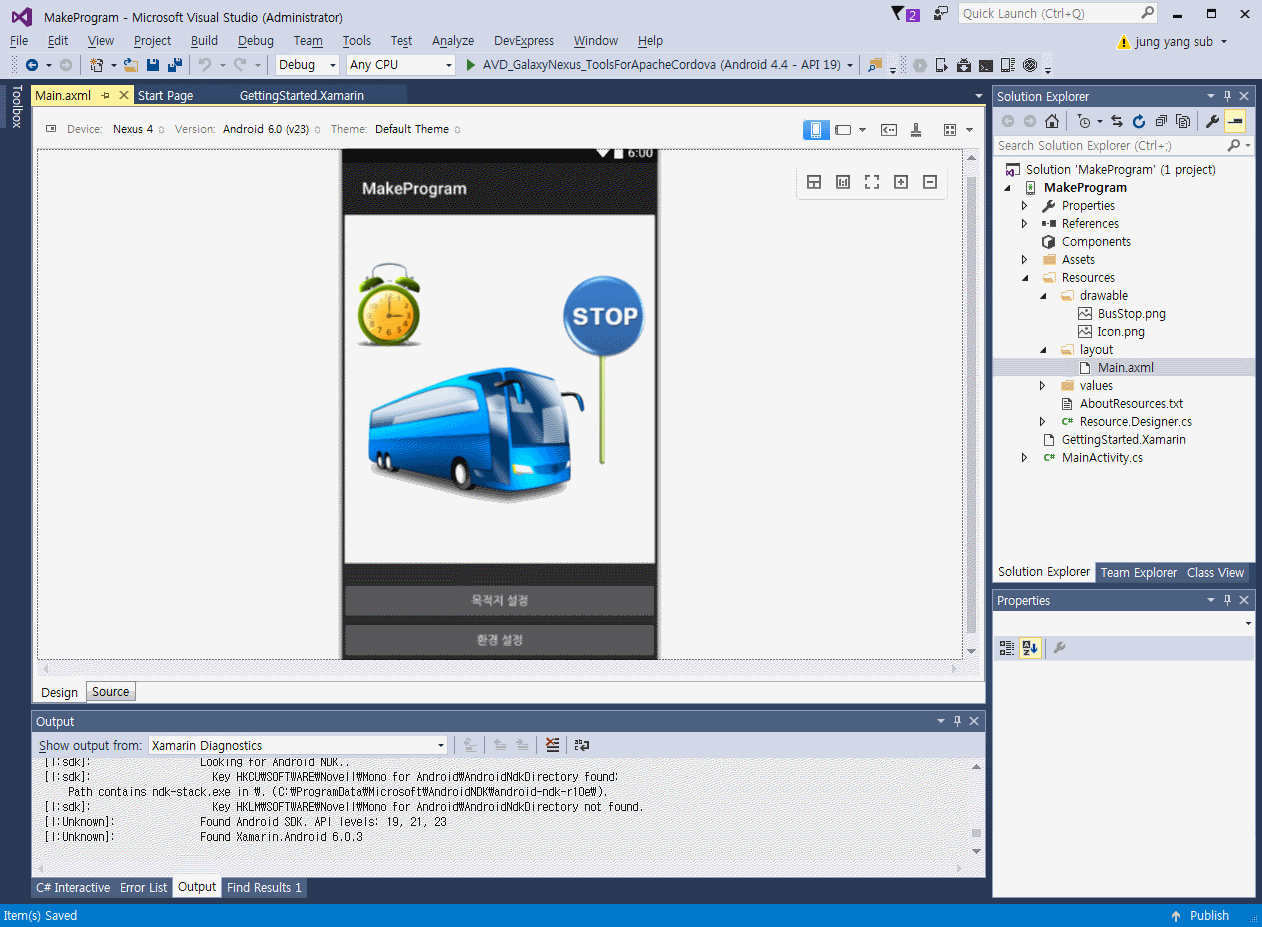Click Clear All in the Output toolbar
Viewport: 1262px width, 927px height.
point(552,745)
